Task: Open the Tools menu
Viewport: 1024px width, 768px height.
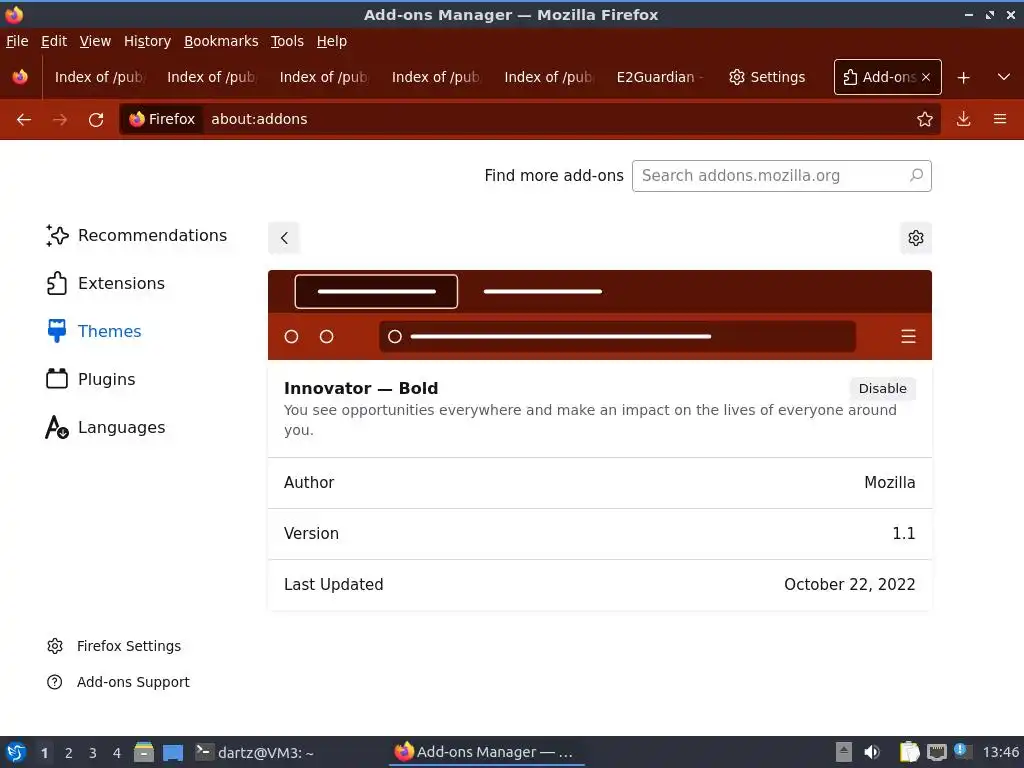Action: tap(287, 41)
